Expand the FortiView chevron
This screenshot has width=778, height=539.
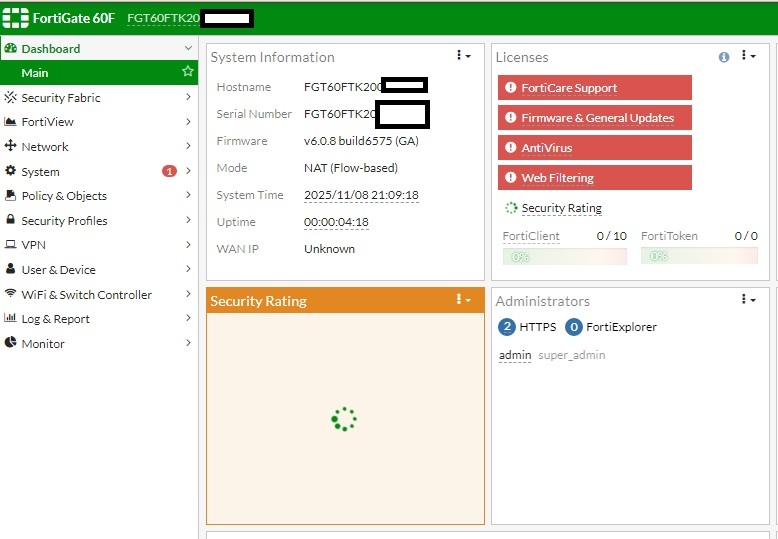(x=188, y=121)
